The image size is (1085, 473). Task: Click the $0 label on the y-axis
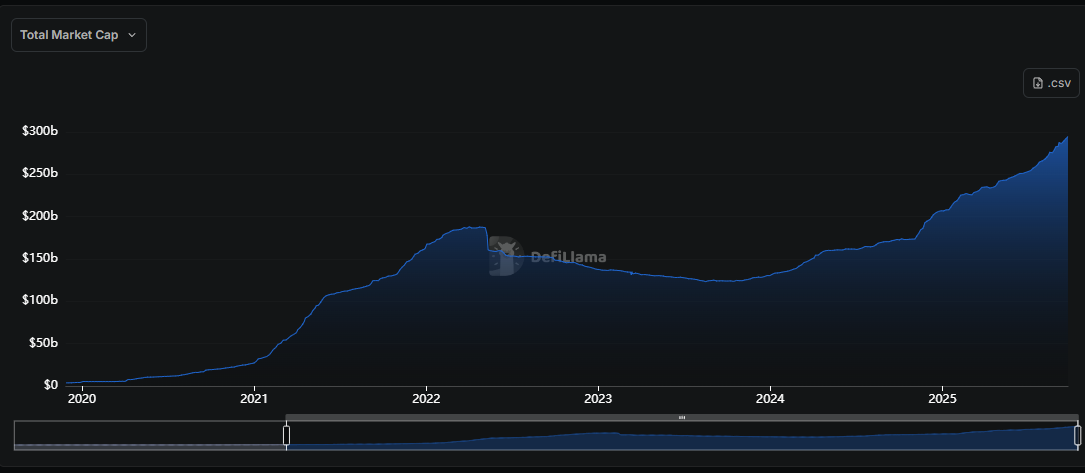tap(48, 385)
